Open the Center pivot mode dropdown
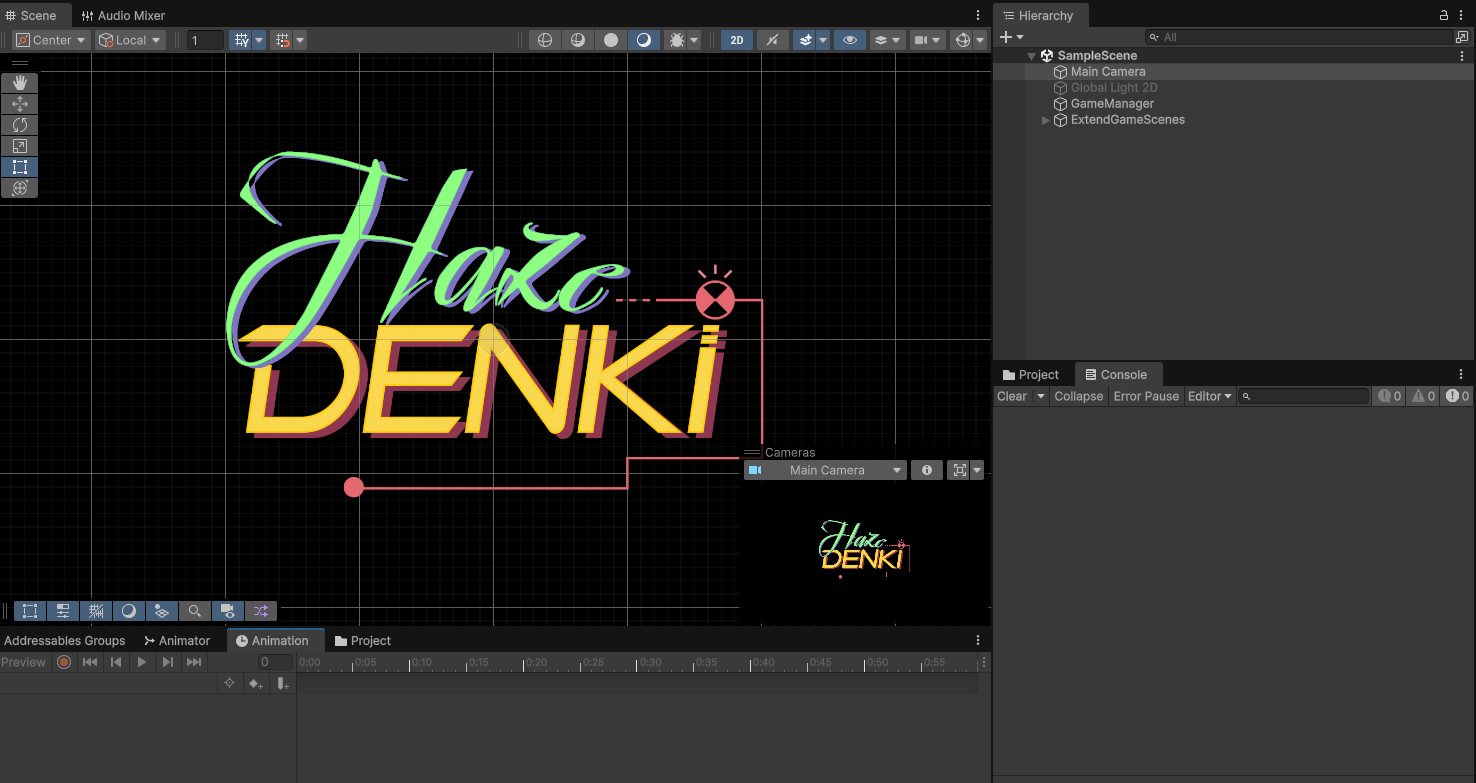The height and width of the screenshot is (783, 1476). (50, 40)
